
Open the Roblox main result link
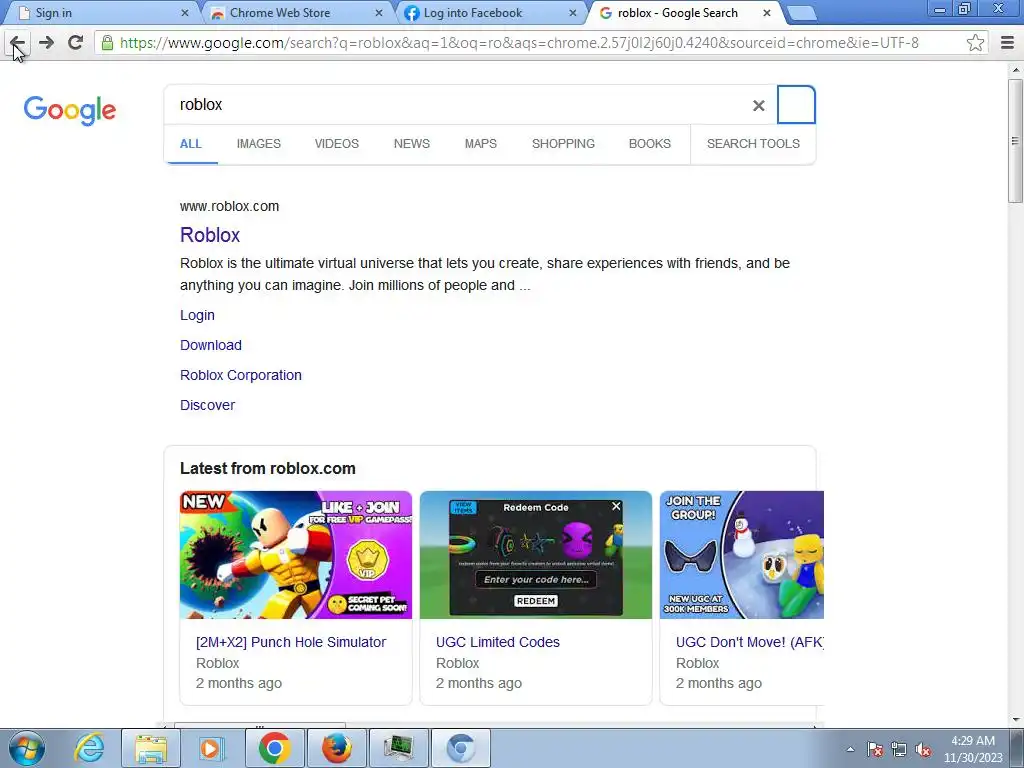tap(210, 235)
